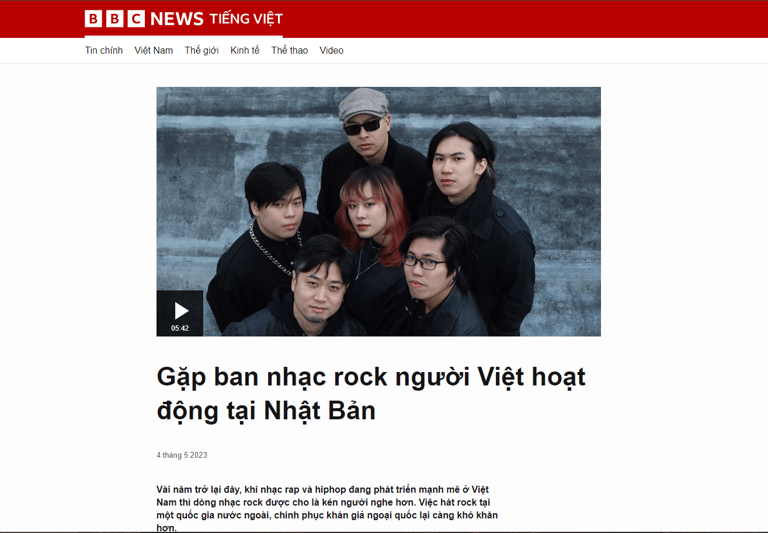Open the Thể thao section

[x=289, y=50]
